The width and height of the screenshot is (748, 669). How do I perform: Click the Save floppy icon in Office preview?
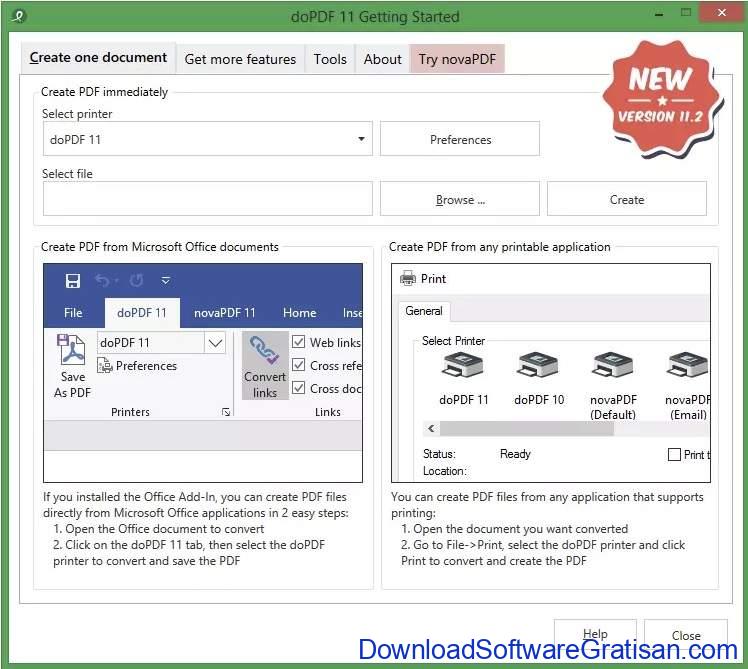73,281
